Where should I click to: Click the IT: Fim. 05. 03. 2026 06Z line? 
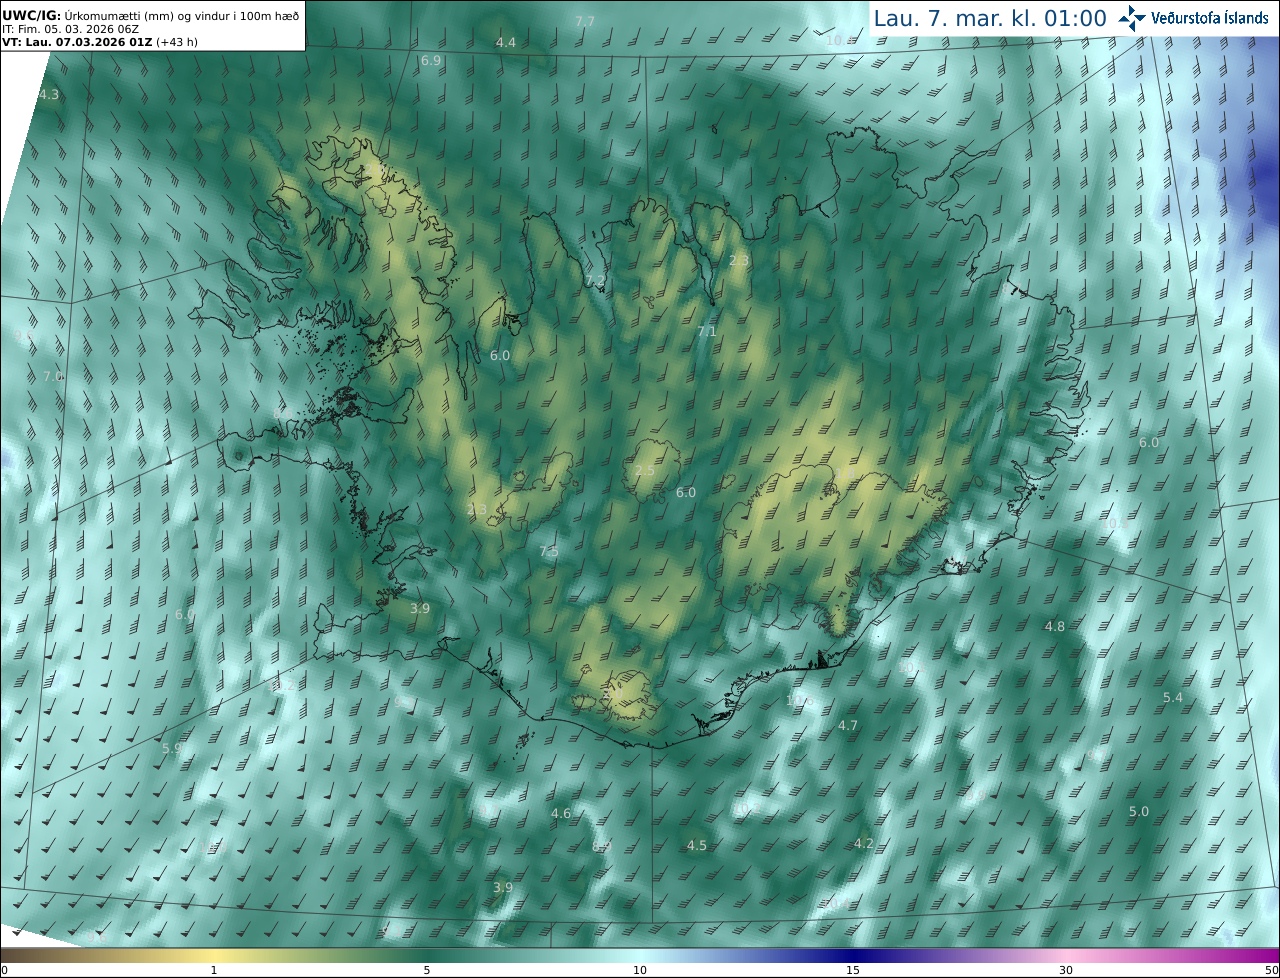tap(69, 29)
